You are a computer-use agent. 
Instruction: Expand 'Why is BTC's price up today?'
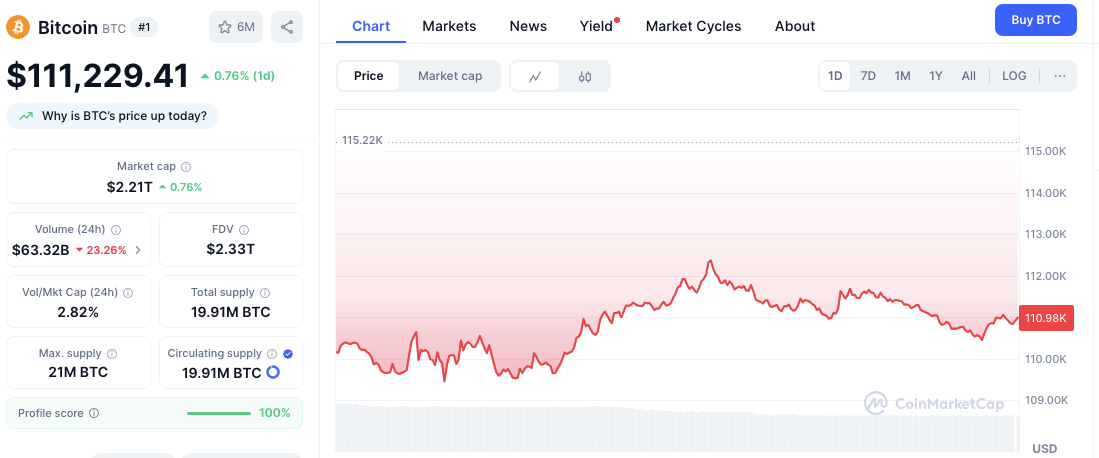tap(113, 116)
